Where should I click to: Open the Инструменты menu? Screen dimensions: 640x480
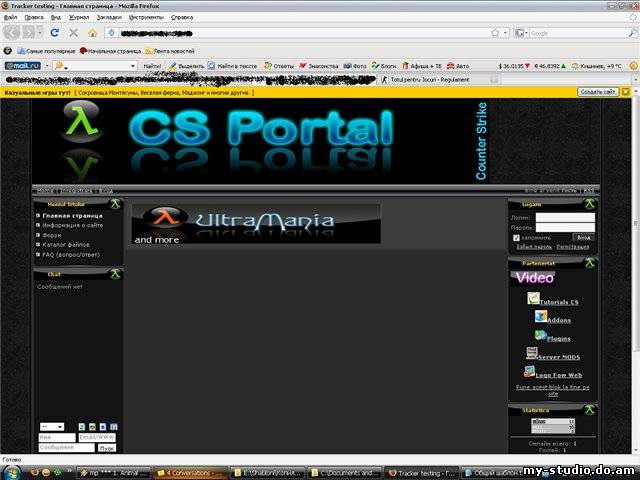pyautogui.click(x=146, y=17)
